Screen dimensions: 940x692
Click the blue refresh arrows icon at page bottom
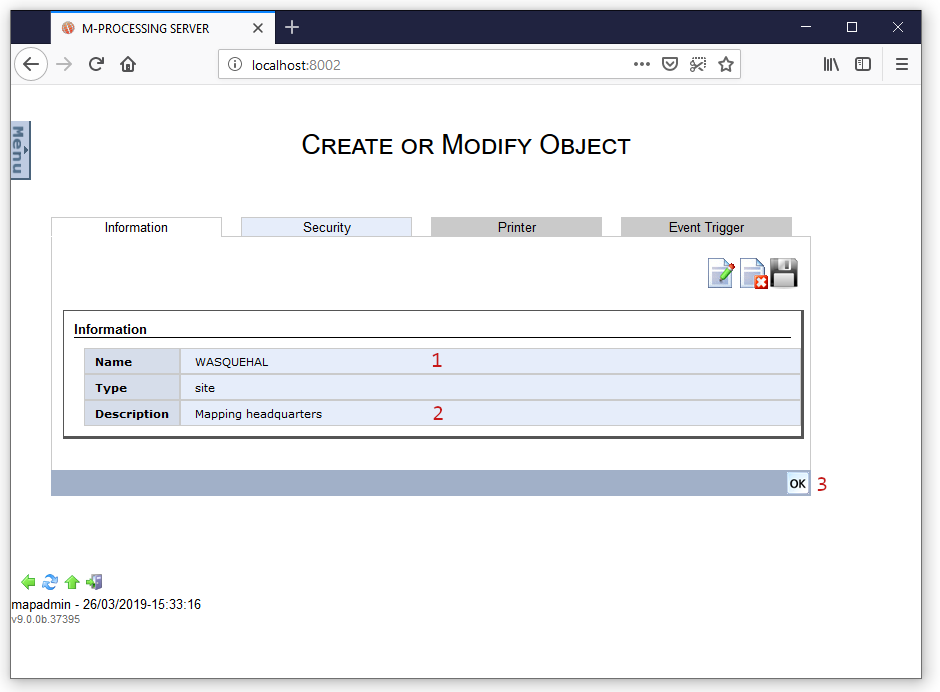[50, 582]
